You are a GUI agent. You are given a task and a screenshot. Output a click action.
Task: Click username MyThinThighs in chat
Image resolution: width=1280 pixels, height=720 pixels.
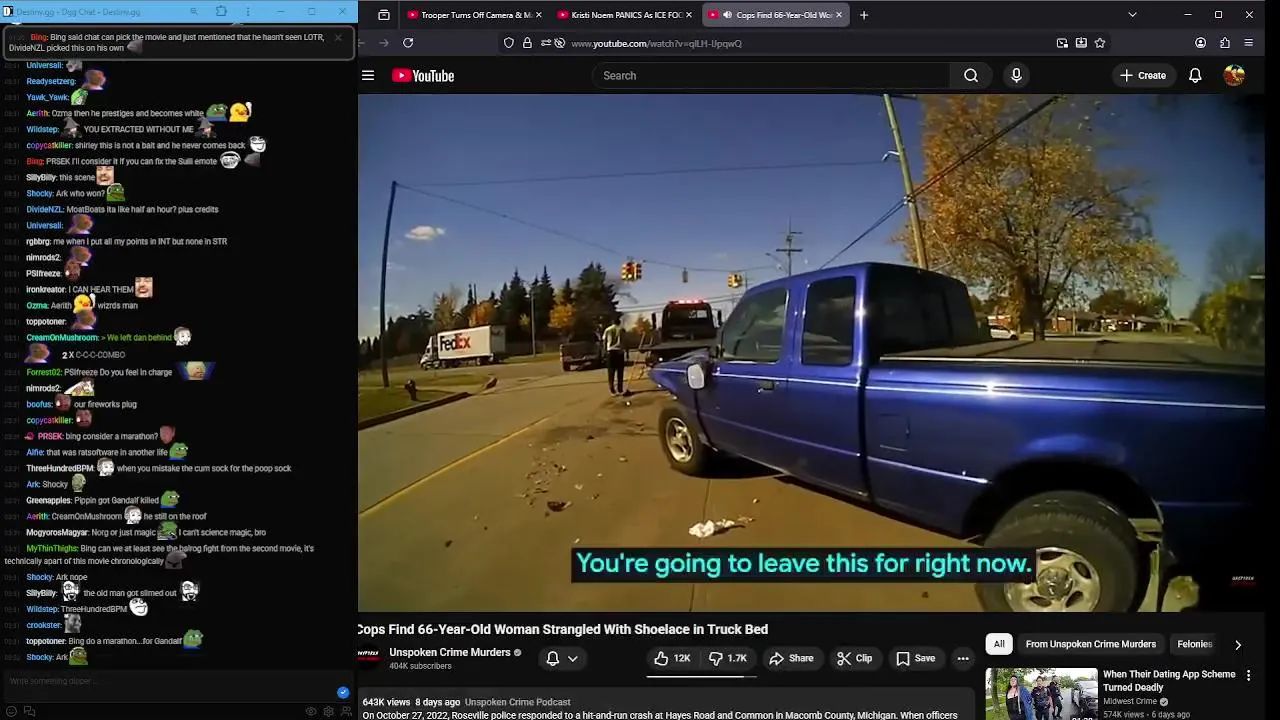click(x=52, y=549)
